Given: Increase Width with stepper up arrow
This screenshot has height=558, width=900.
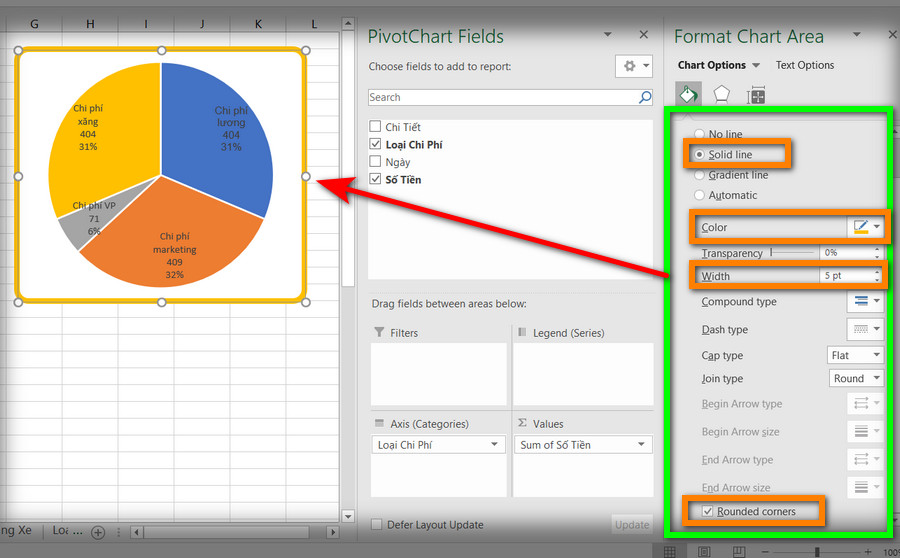Looking at the screenshot, I should pyautogui.click(x=877, y=272).
